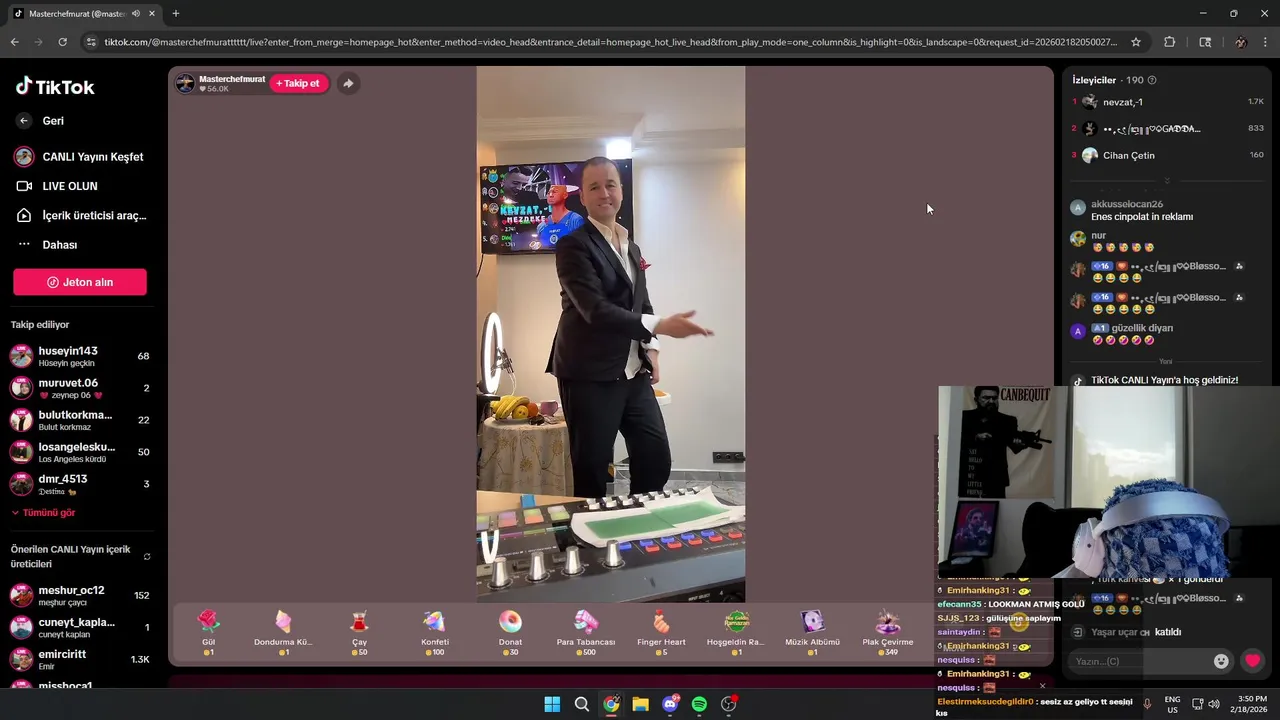Send the Finger Heart gift
The width and height of the screenshot is (1280, 720).
pos(661,633)
